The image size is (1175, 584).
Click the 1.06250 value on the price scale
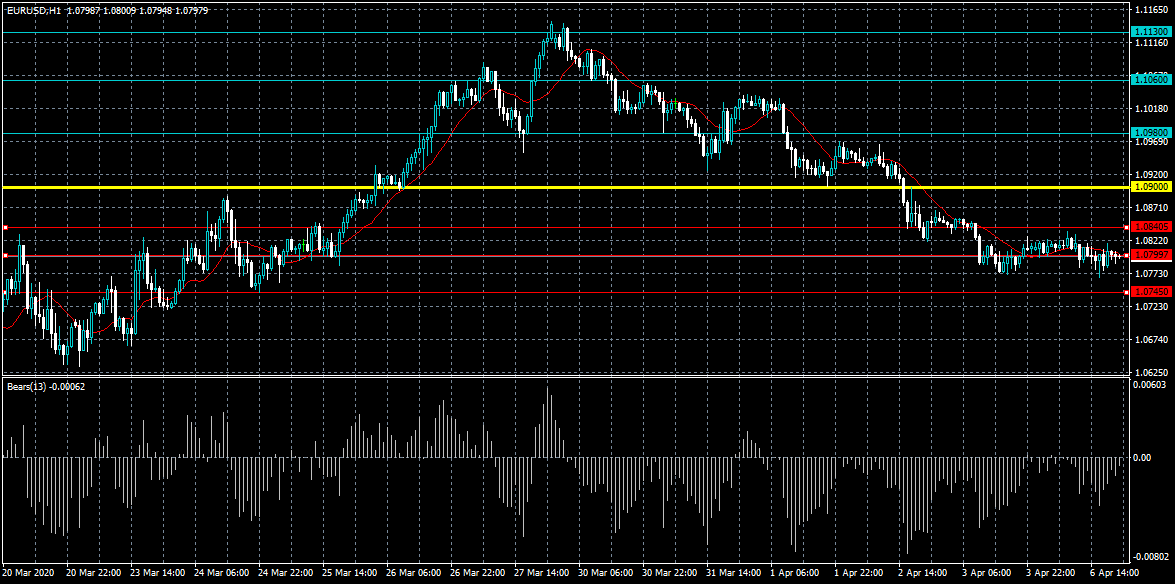(x=1151, y=373)
